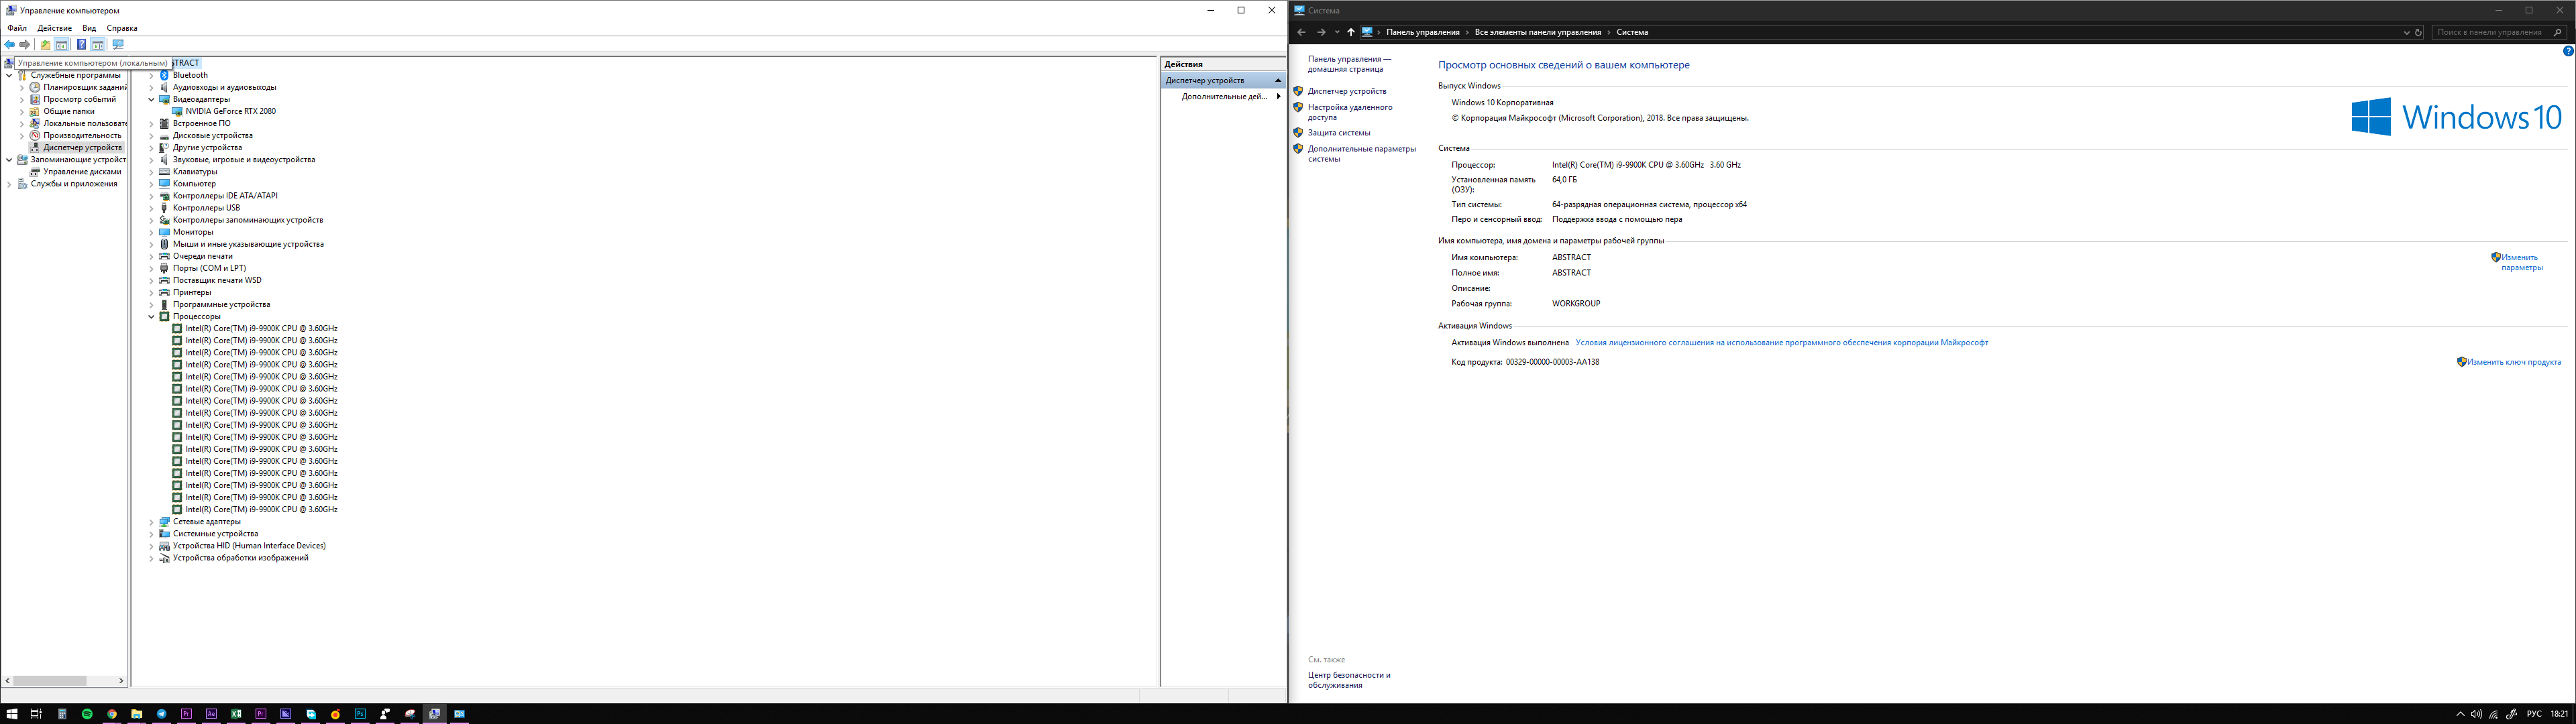Screen dimensions: 2576x724
Task: Toggle the console tree show/hide toolbar icon
Action: pos(62,45)
